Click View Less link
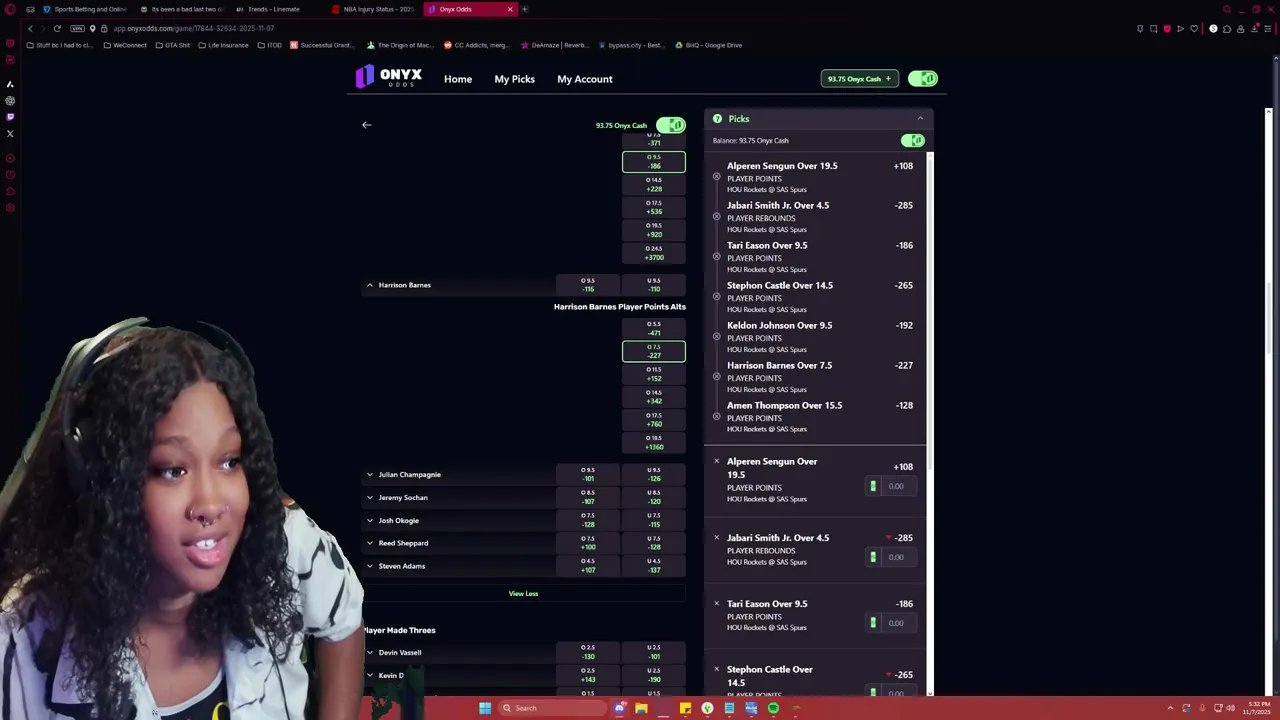The image size is (1280, 720). [x=523, y=594]
